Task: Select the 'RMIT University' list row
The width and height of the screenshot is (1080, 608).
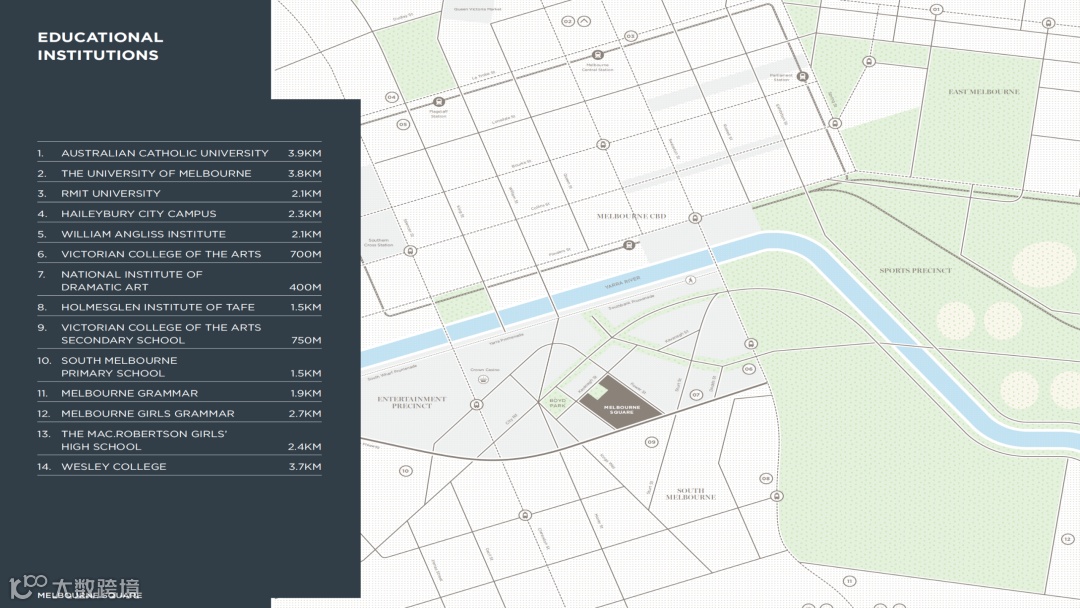Action: [x=179, y=193]
